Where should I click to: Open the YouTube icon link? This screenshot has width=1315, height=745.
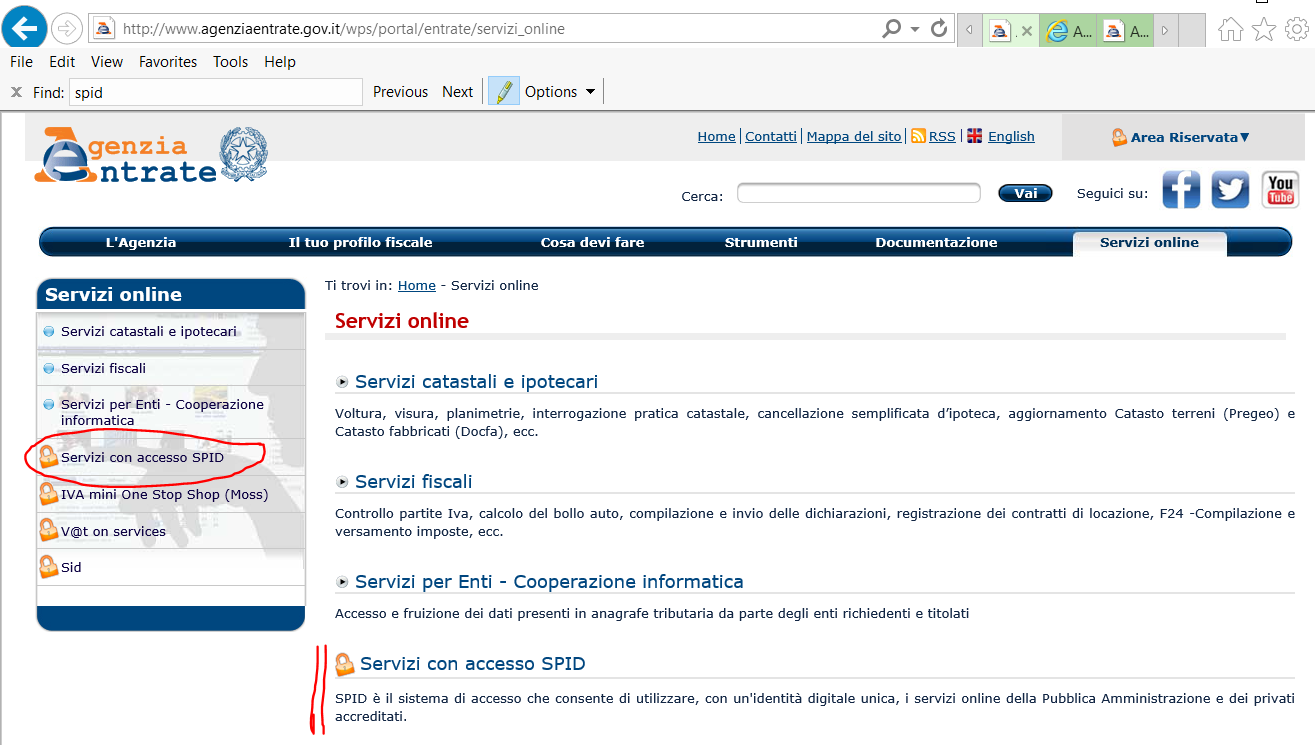pos(1280,189)
